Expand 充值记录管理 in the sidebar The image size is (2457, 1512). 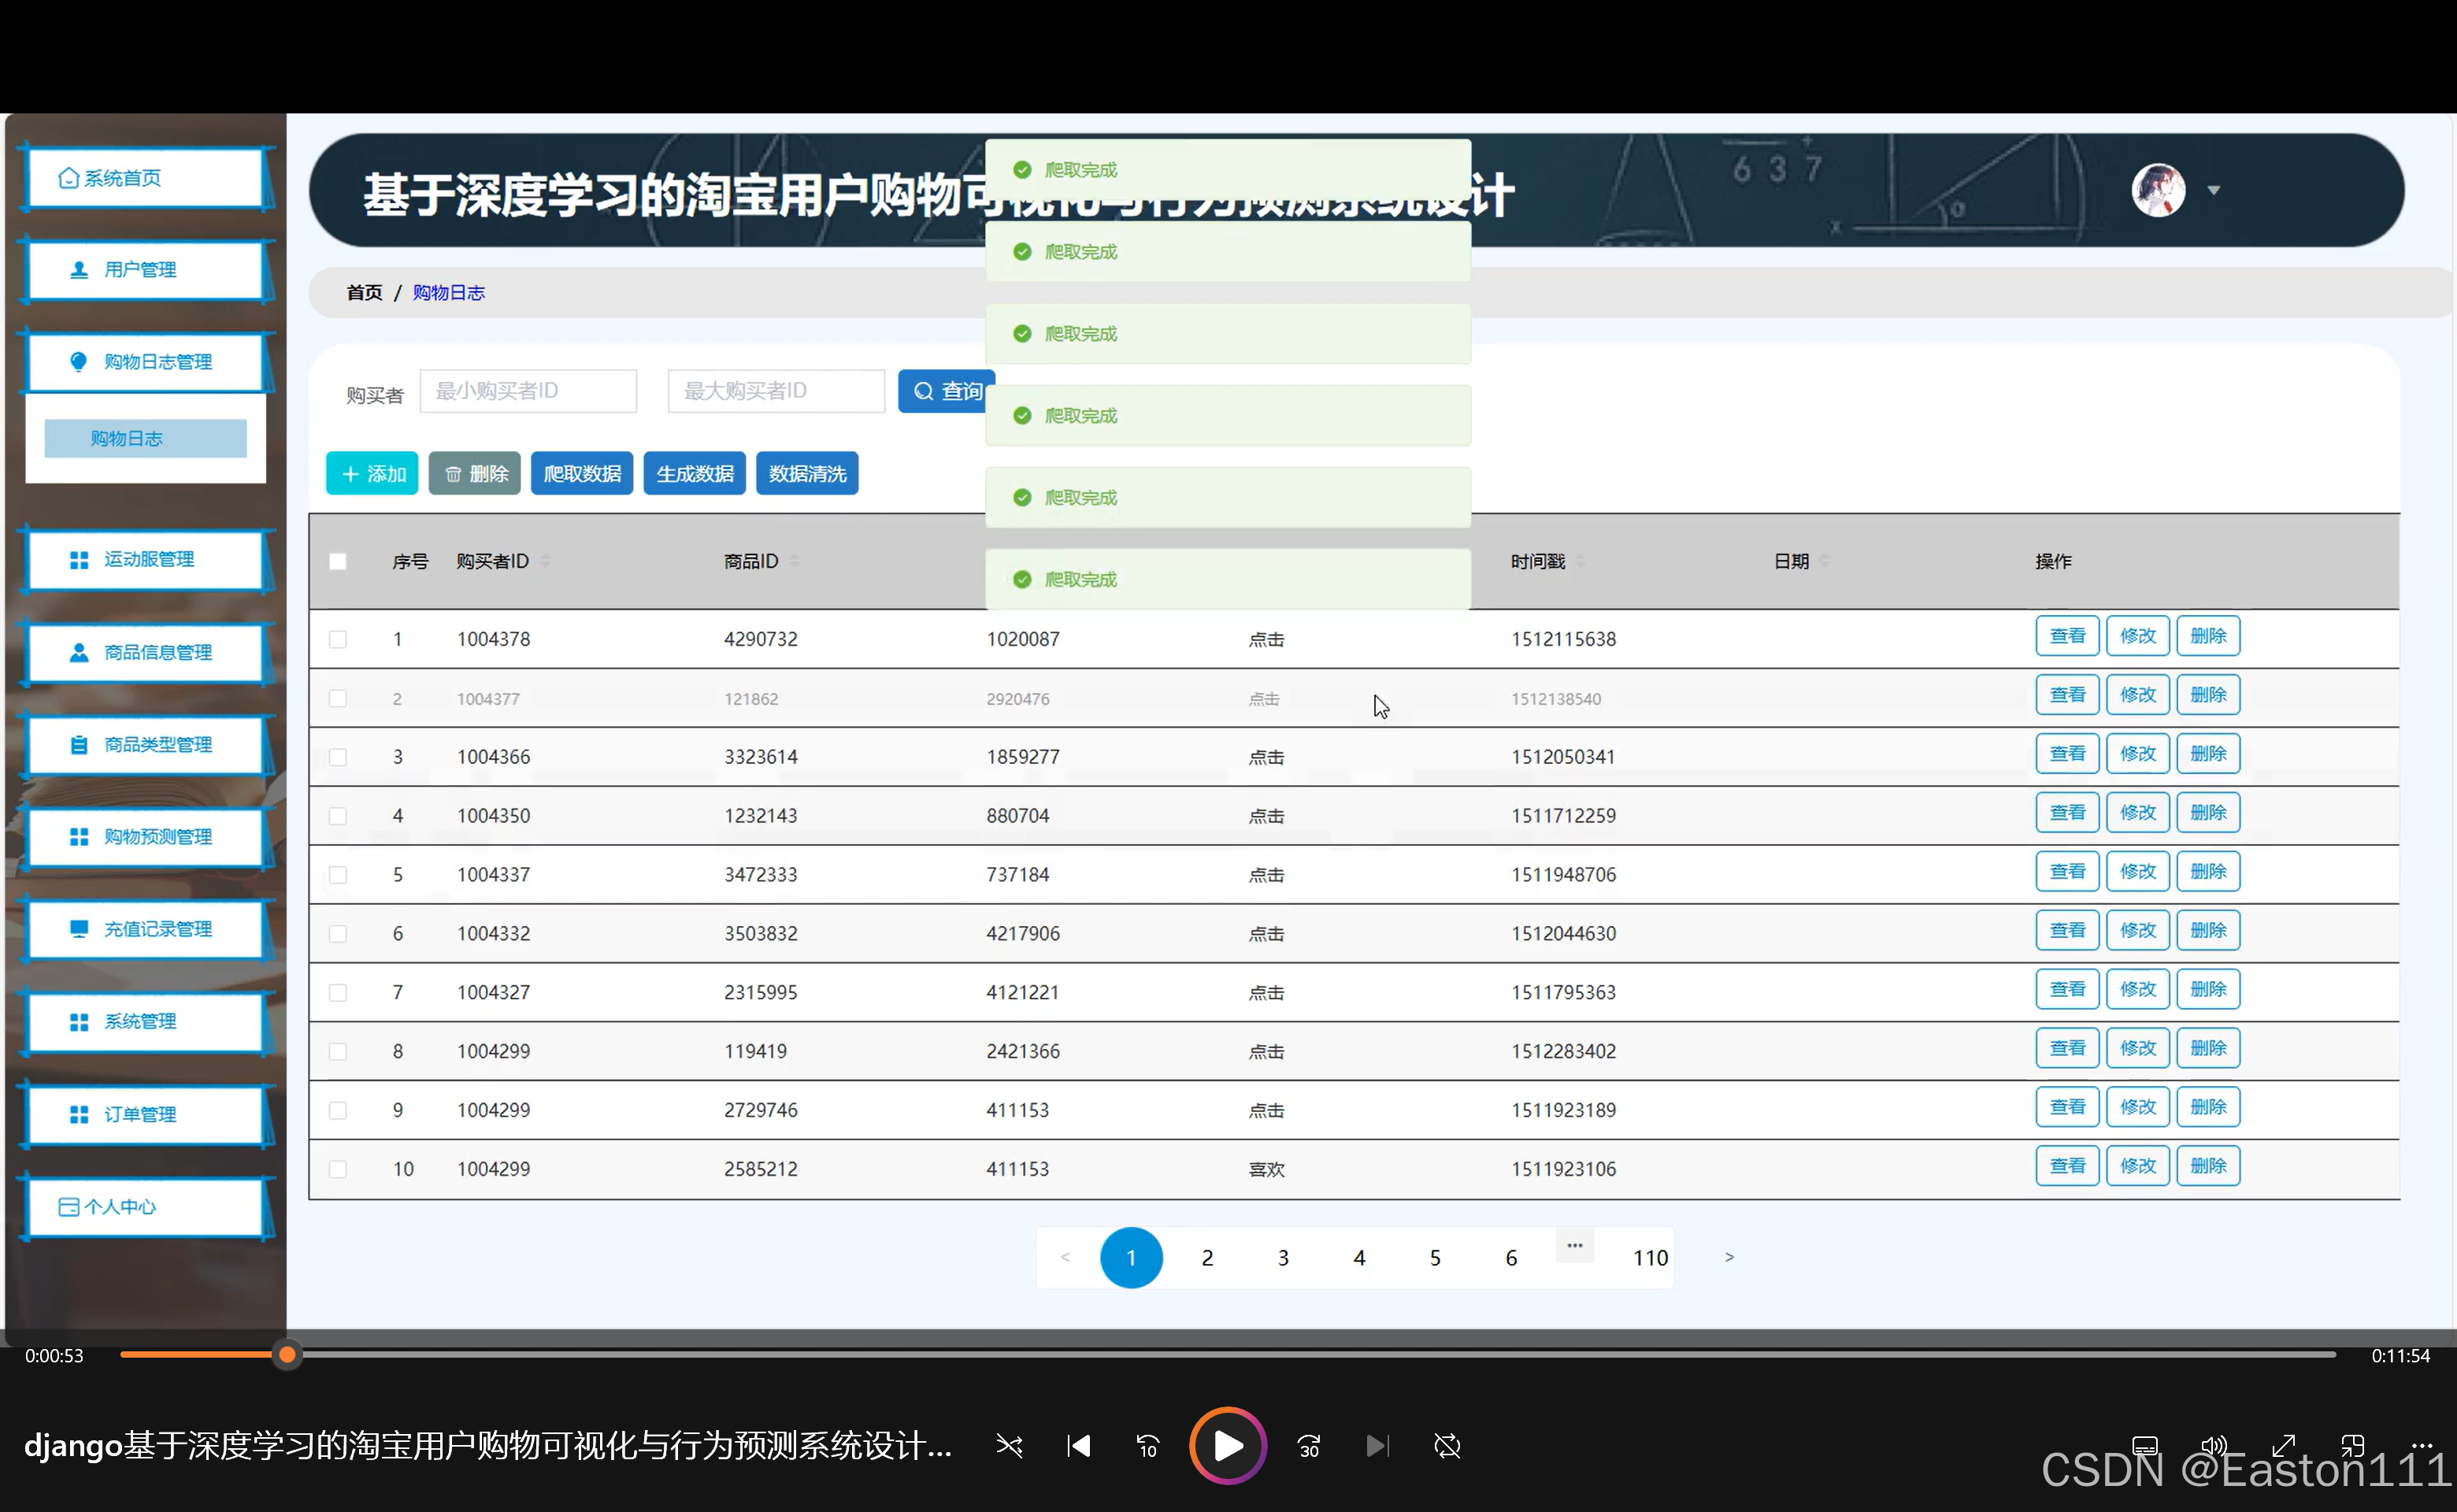click(146, 929)
